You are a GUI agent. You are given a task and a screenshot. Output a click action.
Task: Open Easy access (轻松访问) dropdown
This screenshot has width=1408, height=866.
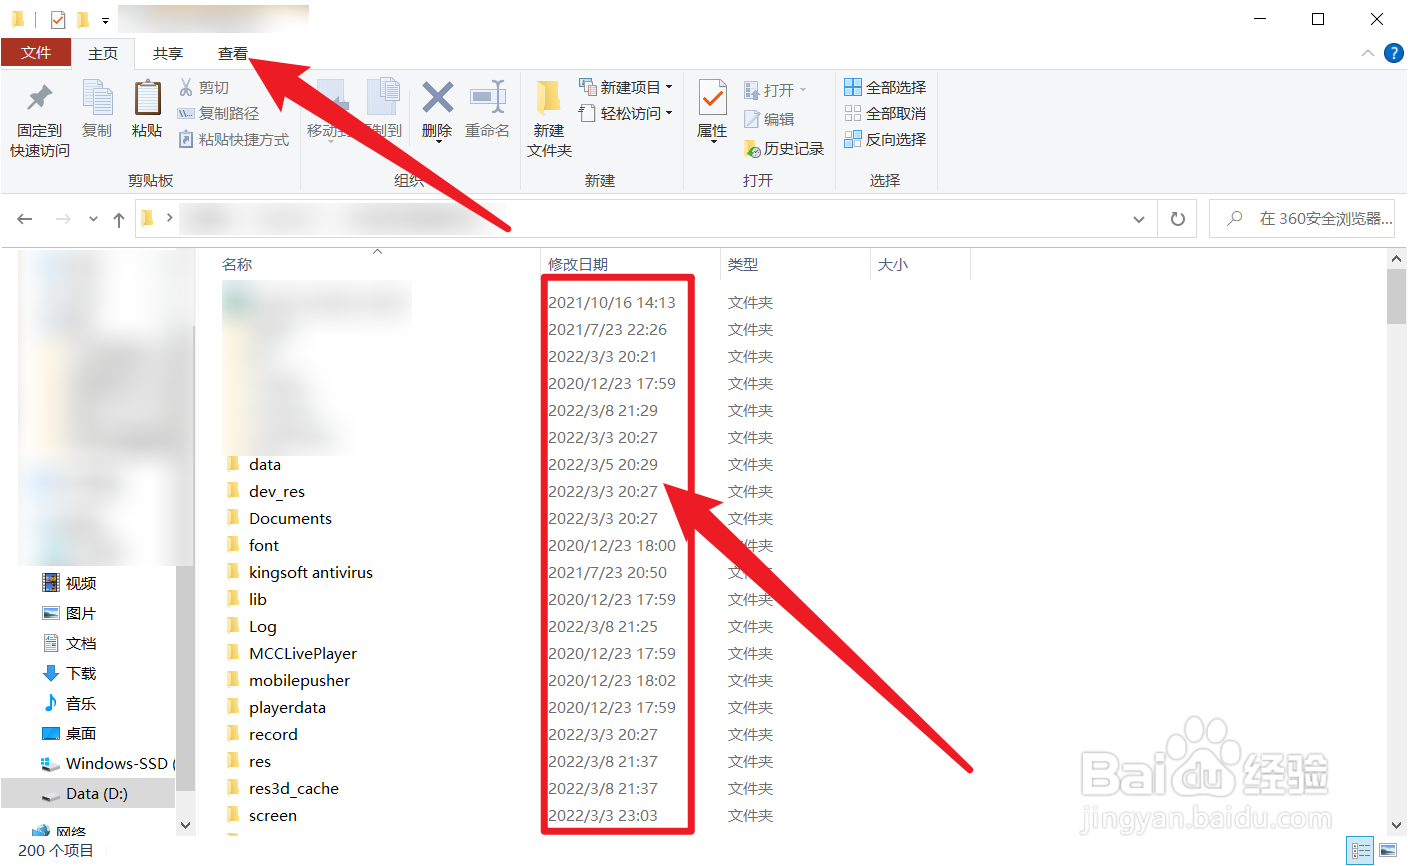pyautogui.click(x=626, y=114)
